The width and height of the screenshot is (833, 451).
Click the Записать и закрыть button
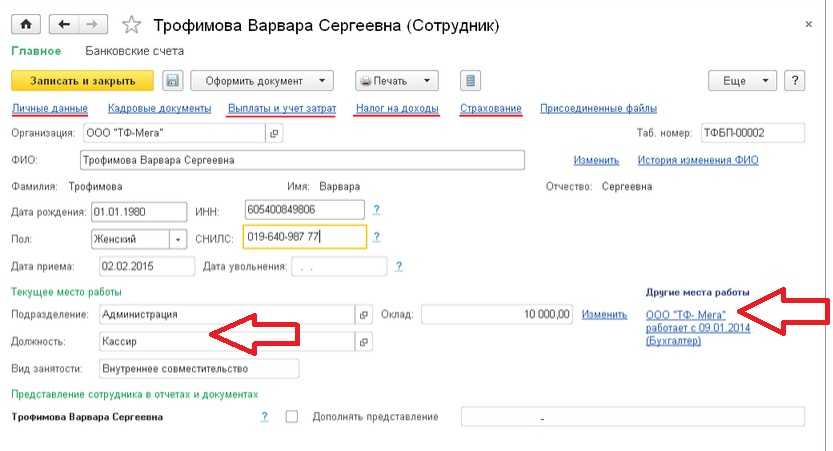pyautogui.click(x=82, y=81)
